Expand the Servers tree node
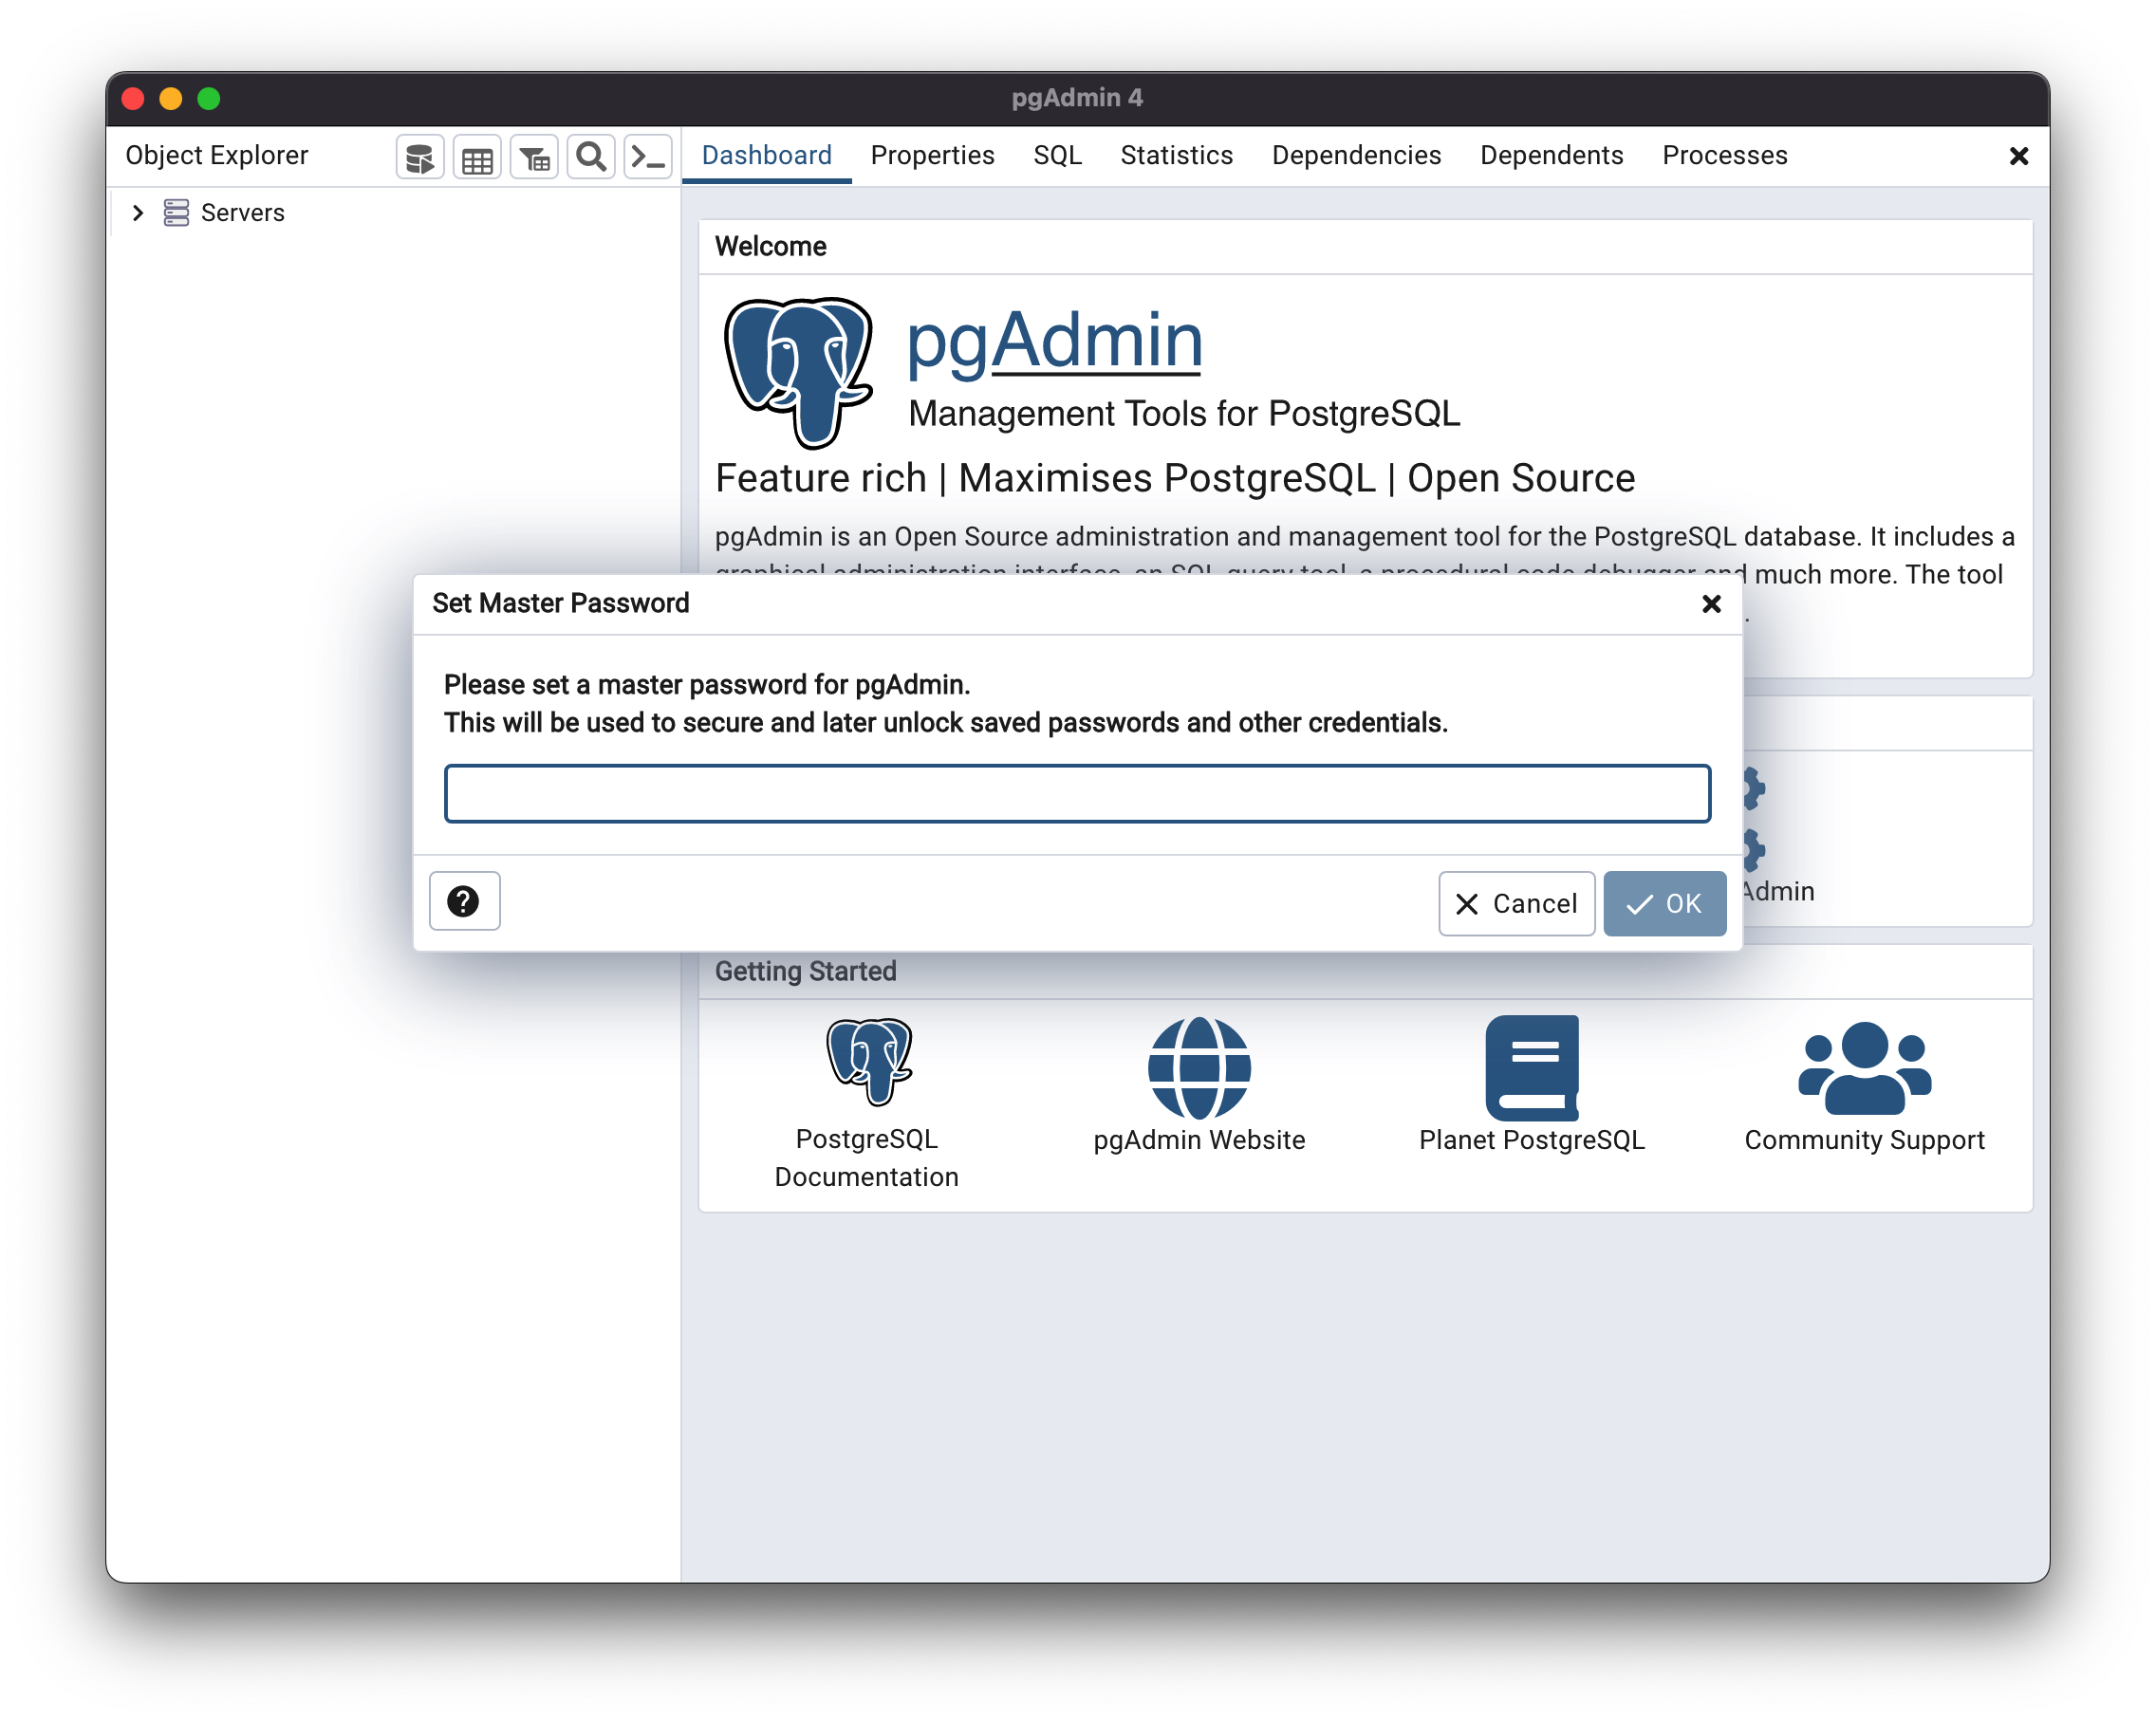The width and height of the screenshot is (2156, 1723). [x=138, y=213]
